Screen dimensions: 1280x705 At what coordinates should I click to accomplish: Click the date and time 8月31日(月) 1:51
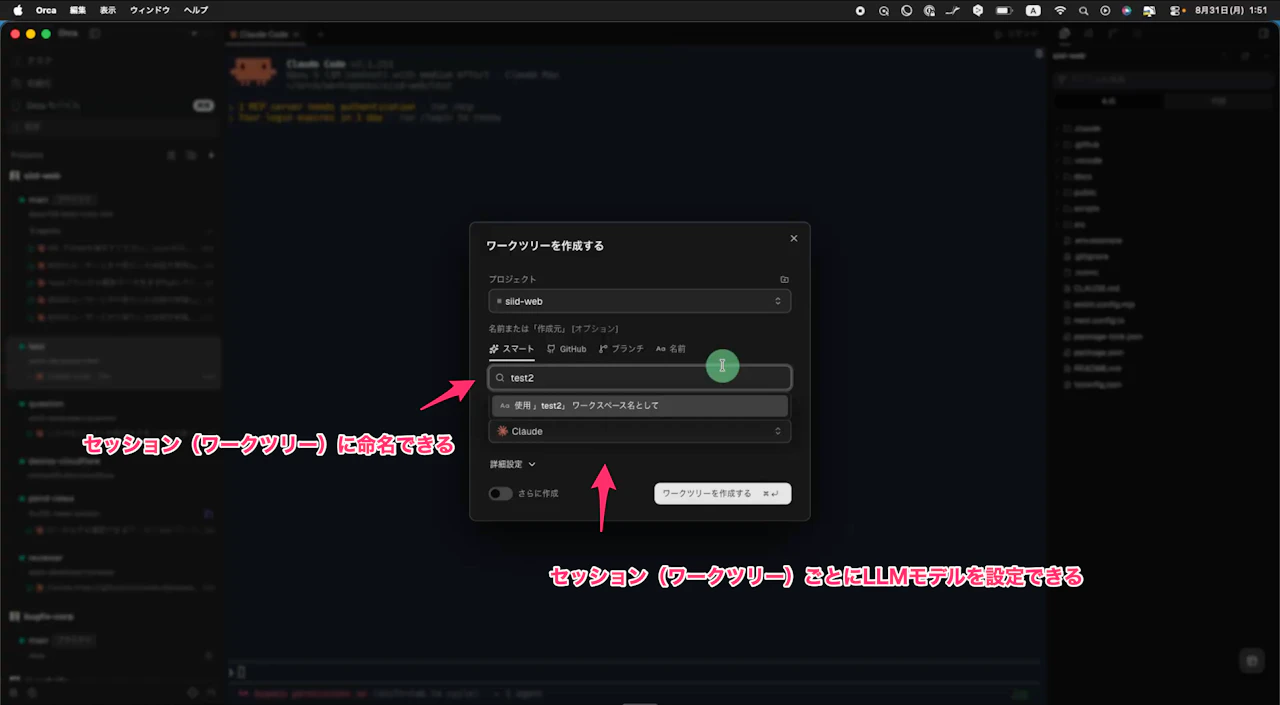(x=1231, y=10)
